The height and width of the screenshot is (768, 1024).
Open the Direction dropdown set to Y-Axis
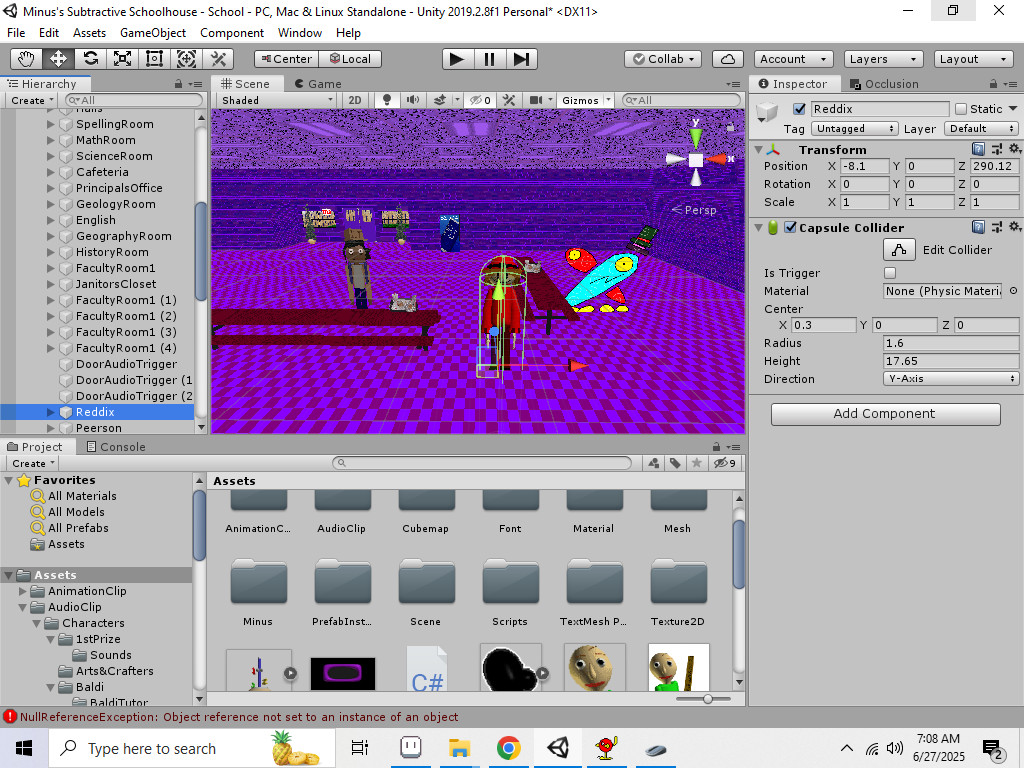pos(950,379)
